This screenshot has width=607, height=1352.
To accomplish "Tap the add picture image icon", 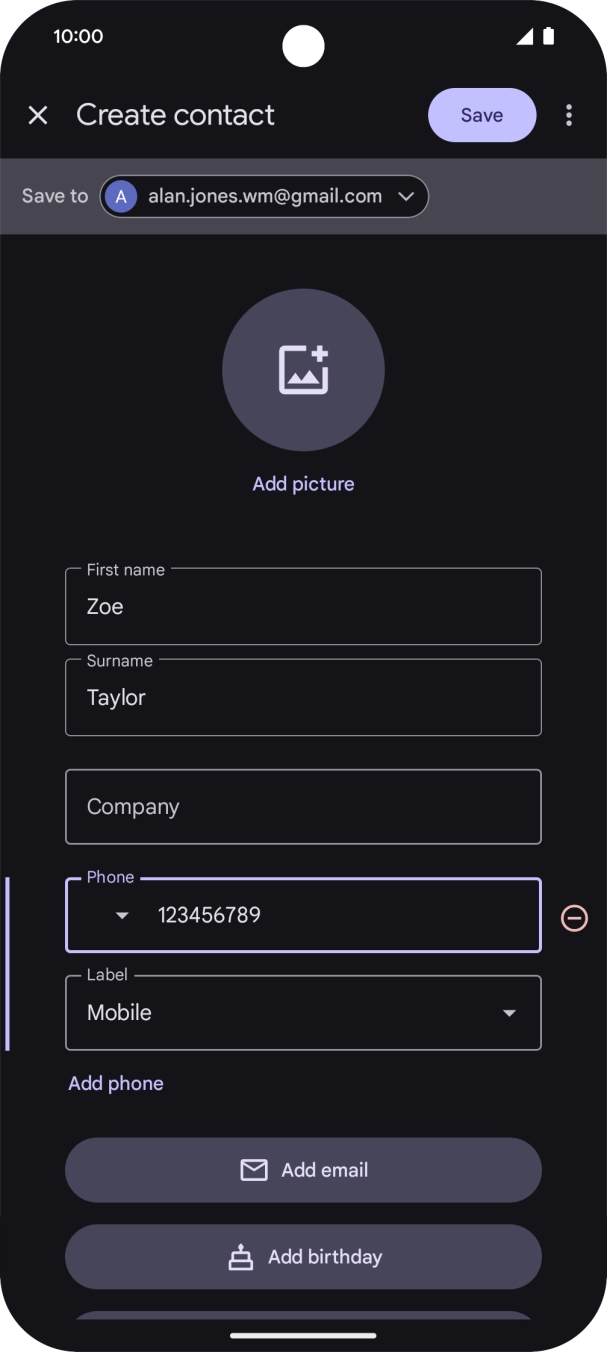I will click(303, 369).
